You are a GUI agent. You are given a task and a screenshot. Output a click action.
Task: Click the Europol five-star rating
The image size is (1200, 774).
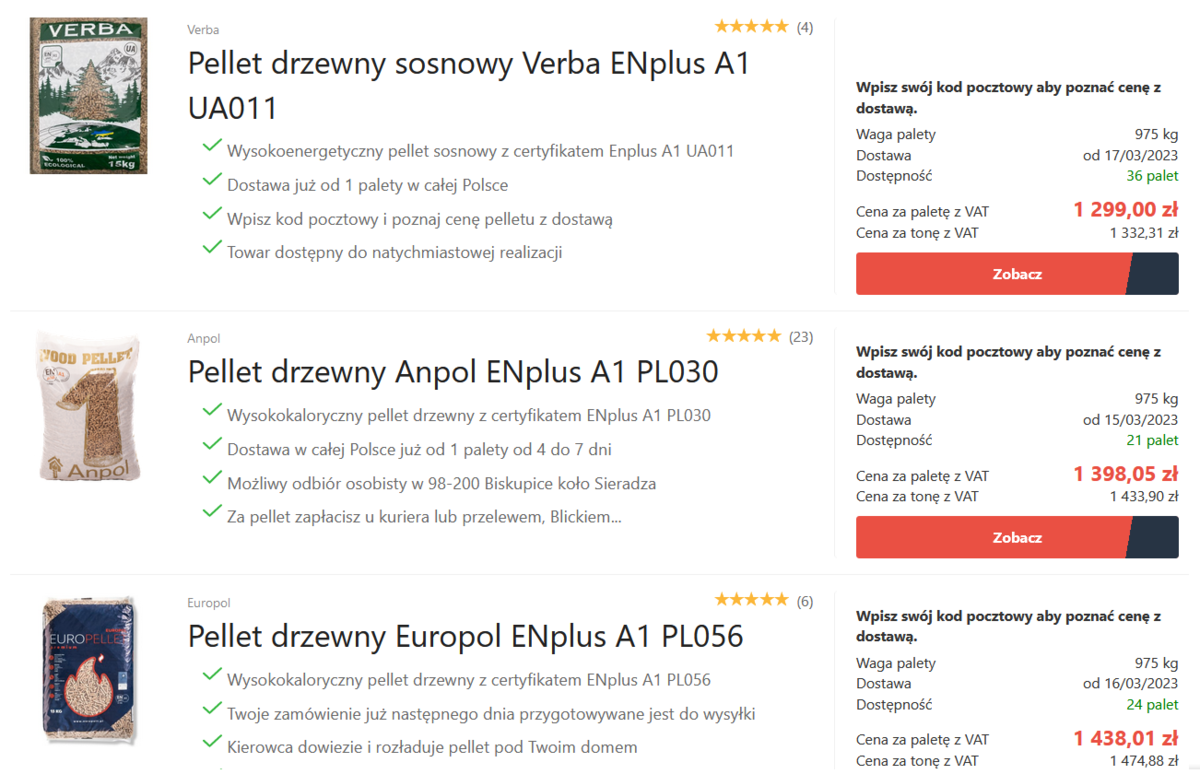click(751, 600)
